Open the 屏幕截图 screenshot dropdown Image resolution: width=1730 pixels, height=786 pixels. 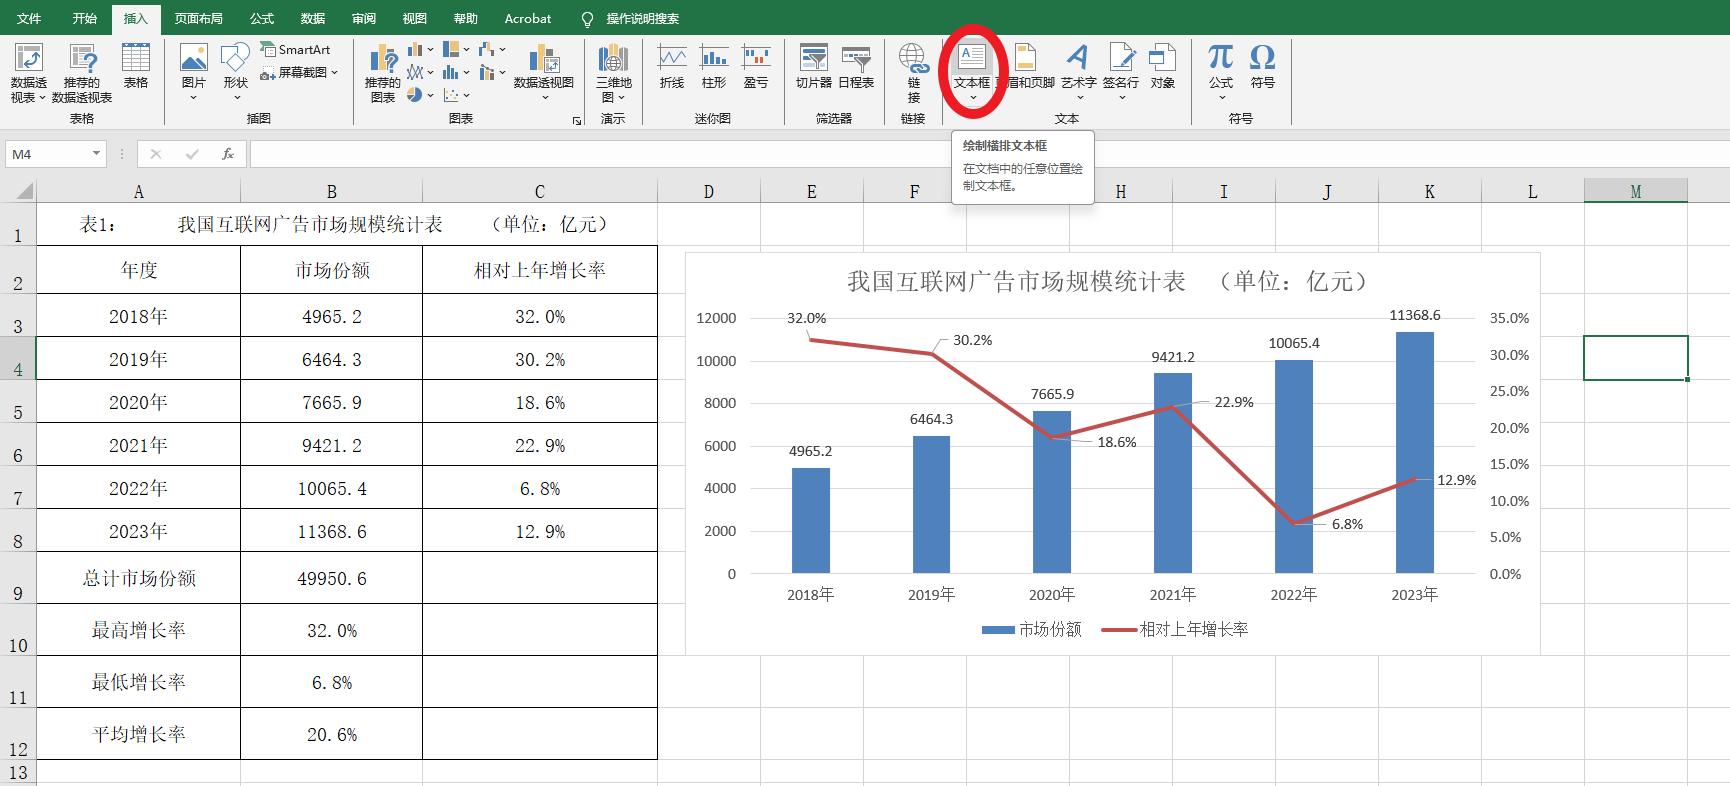tap(300, 72)
